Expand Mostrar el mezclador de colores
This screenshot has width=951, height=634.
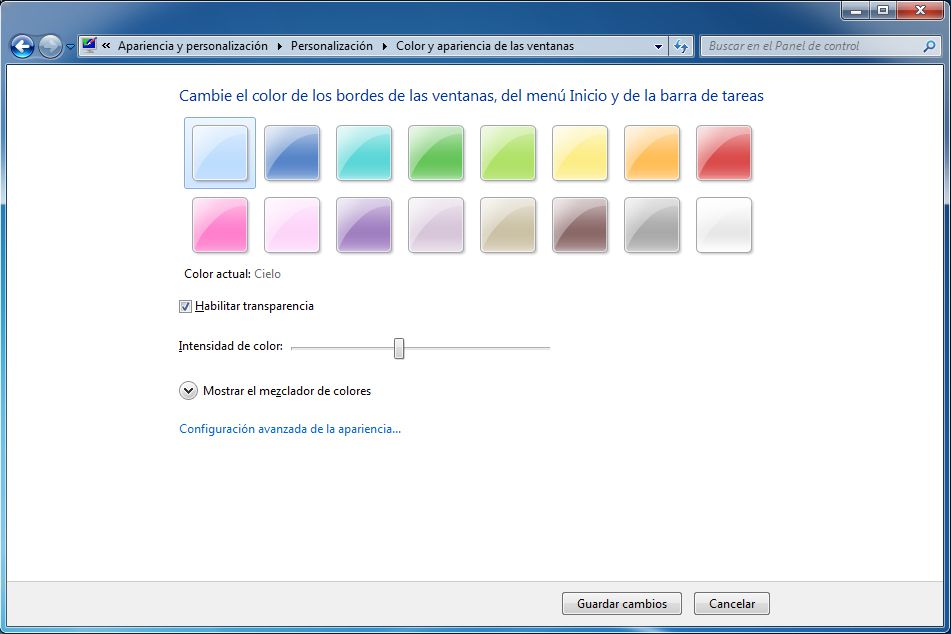tap(190, 391)
